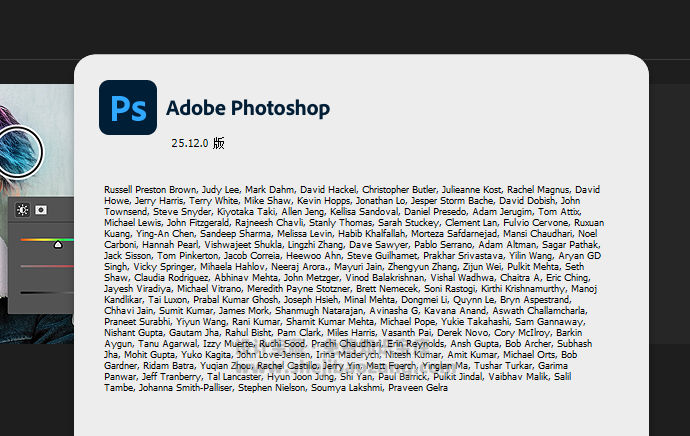Select the mask icon in the properties panel
The width and height of the screenshot is (690, 436).
pyautogui.click(x=41, y=210)
